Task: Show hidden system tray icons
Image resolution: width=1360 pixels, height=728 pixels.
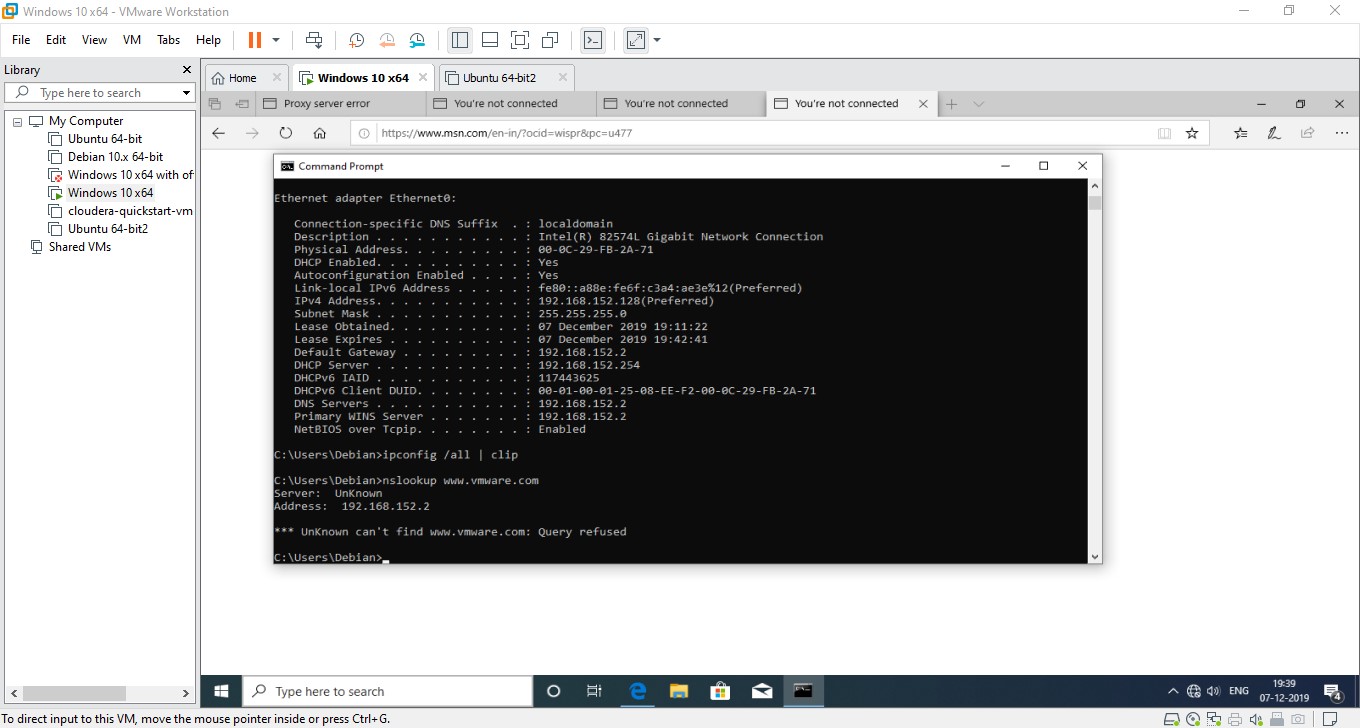Action: [1173, 691]
